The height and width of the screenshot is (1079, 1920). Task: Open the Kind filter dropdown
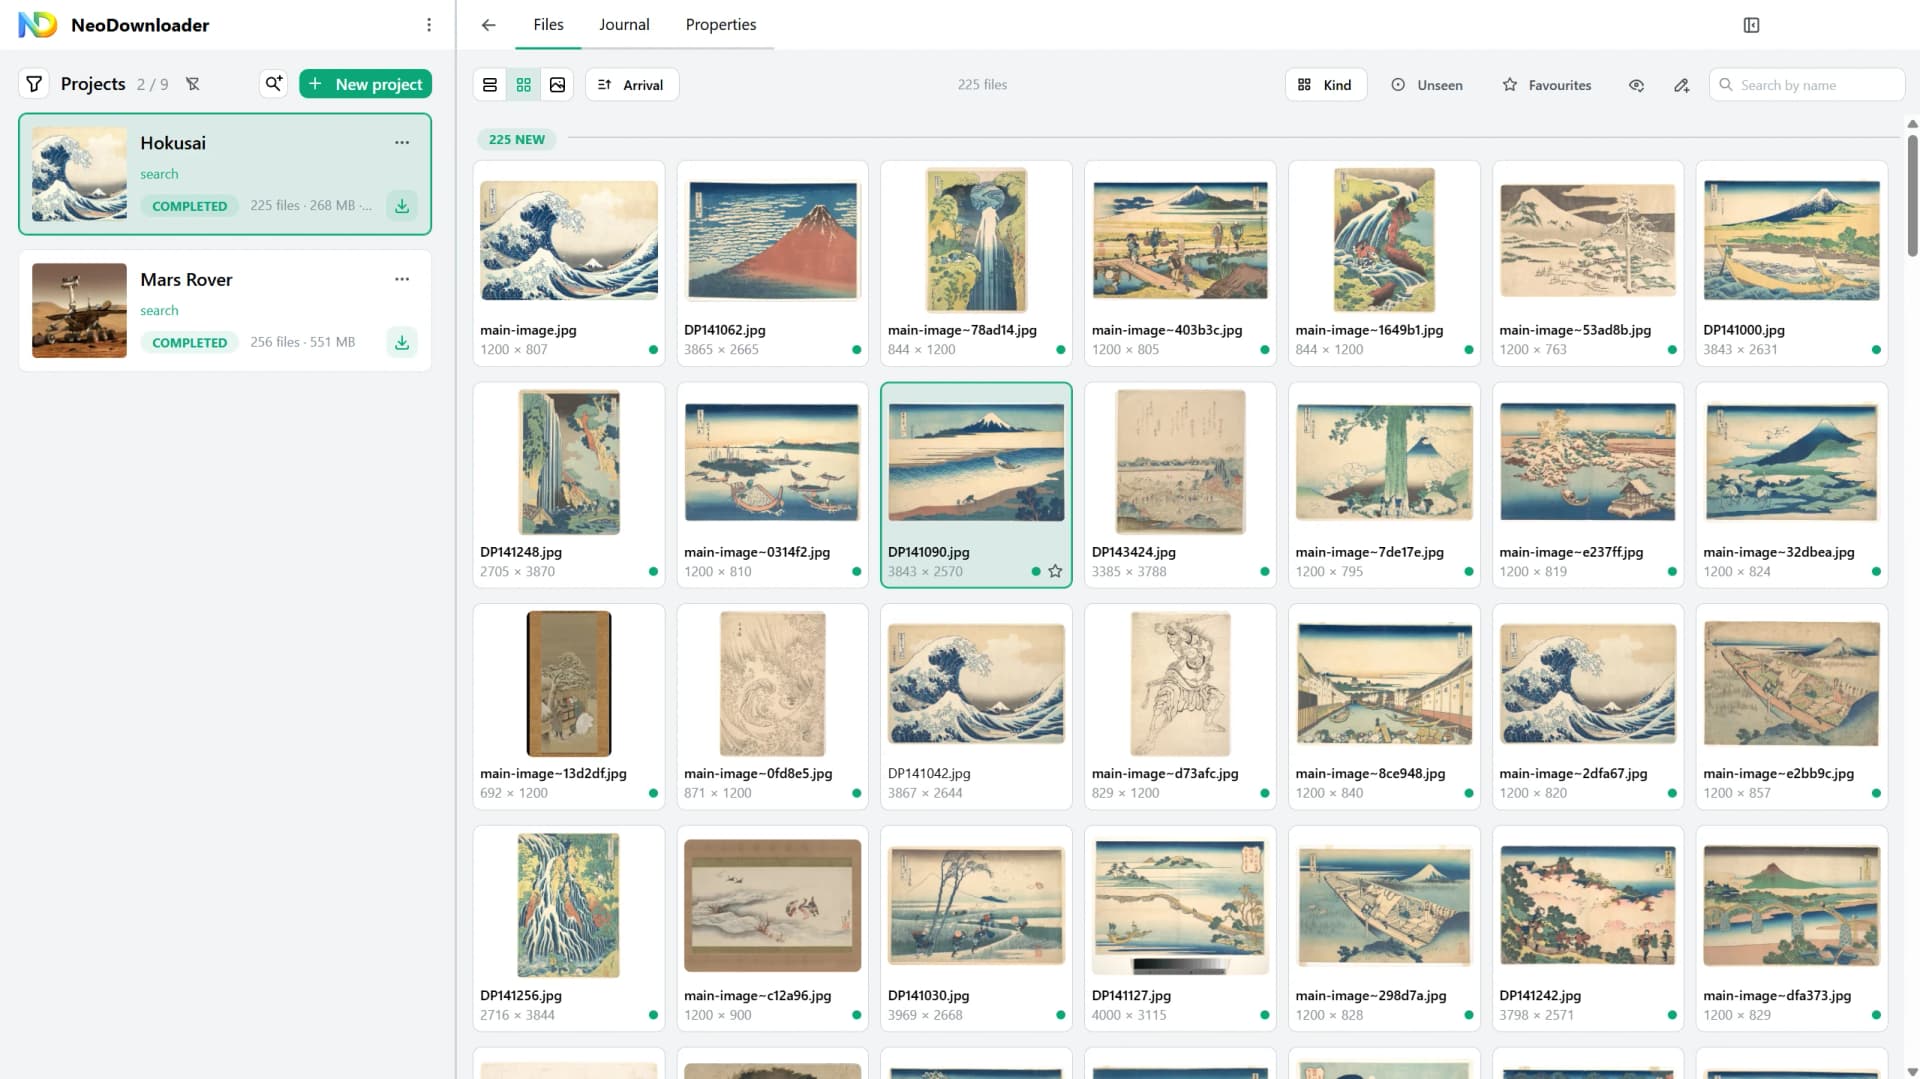[x=1326, y=85]
